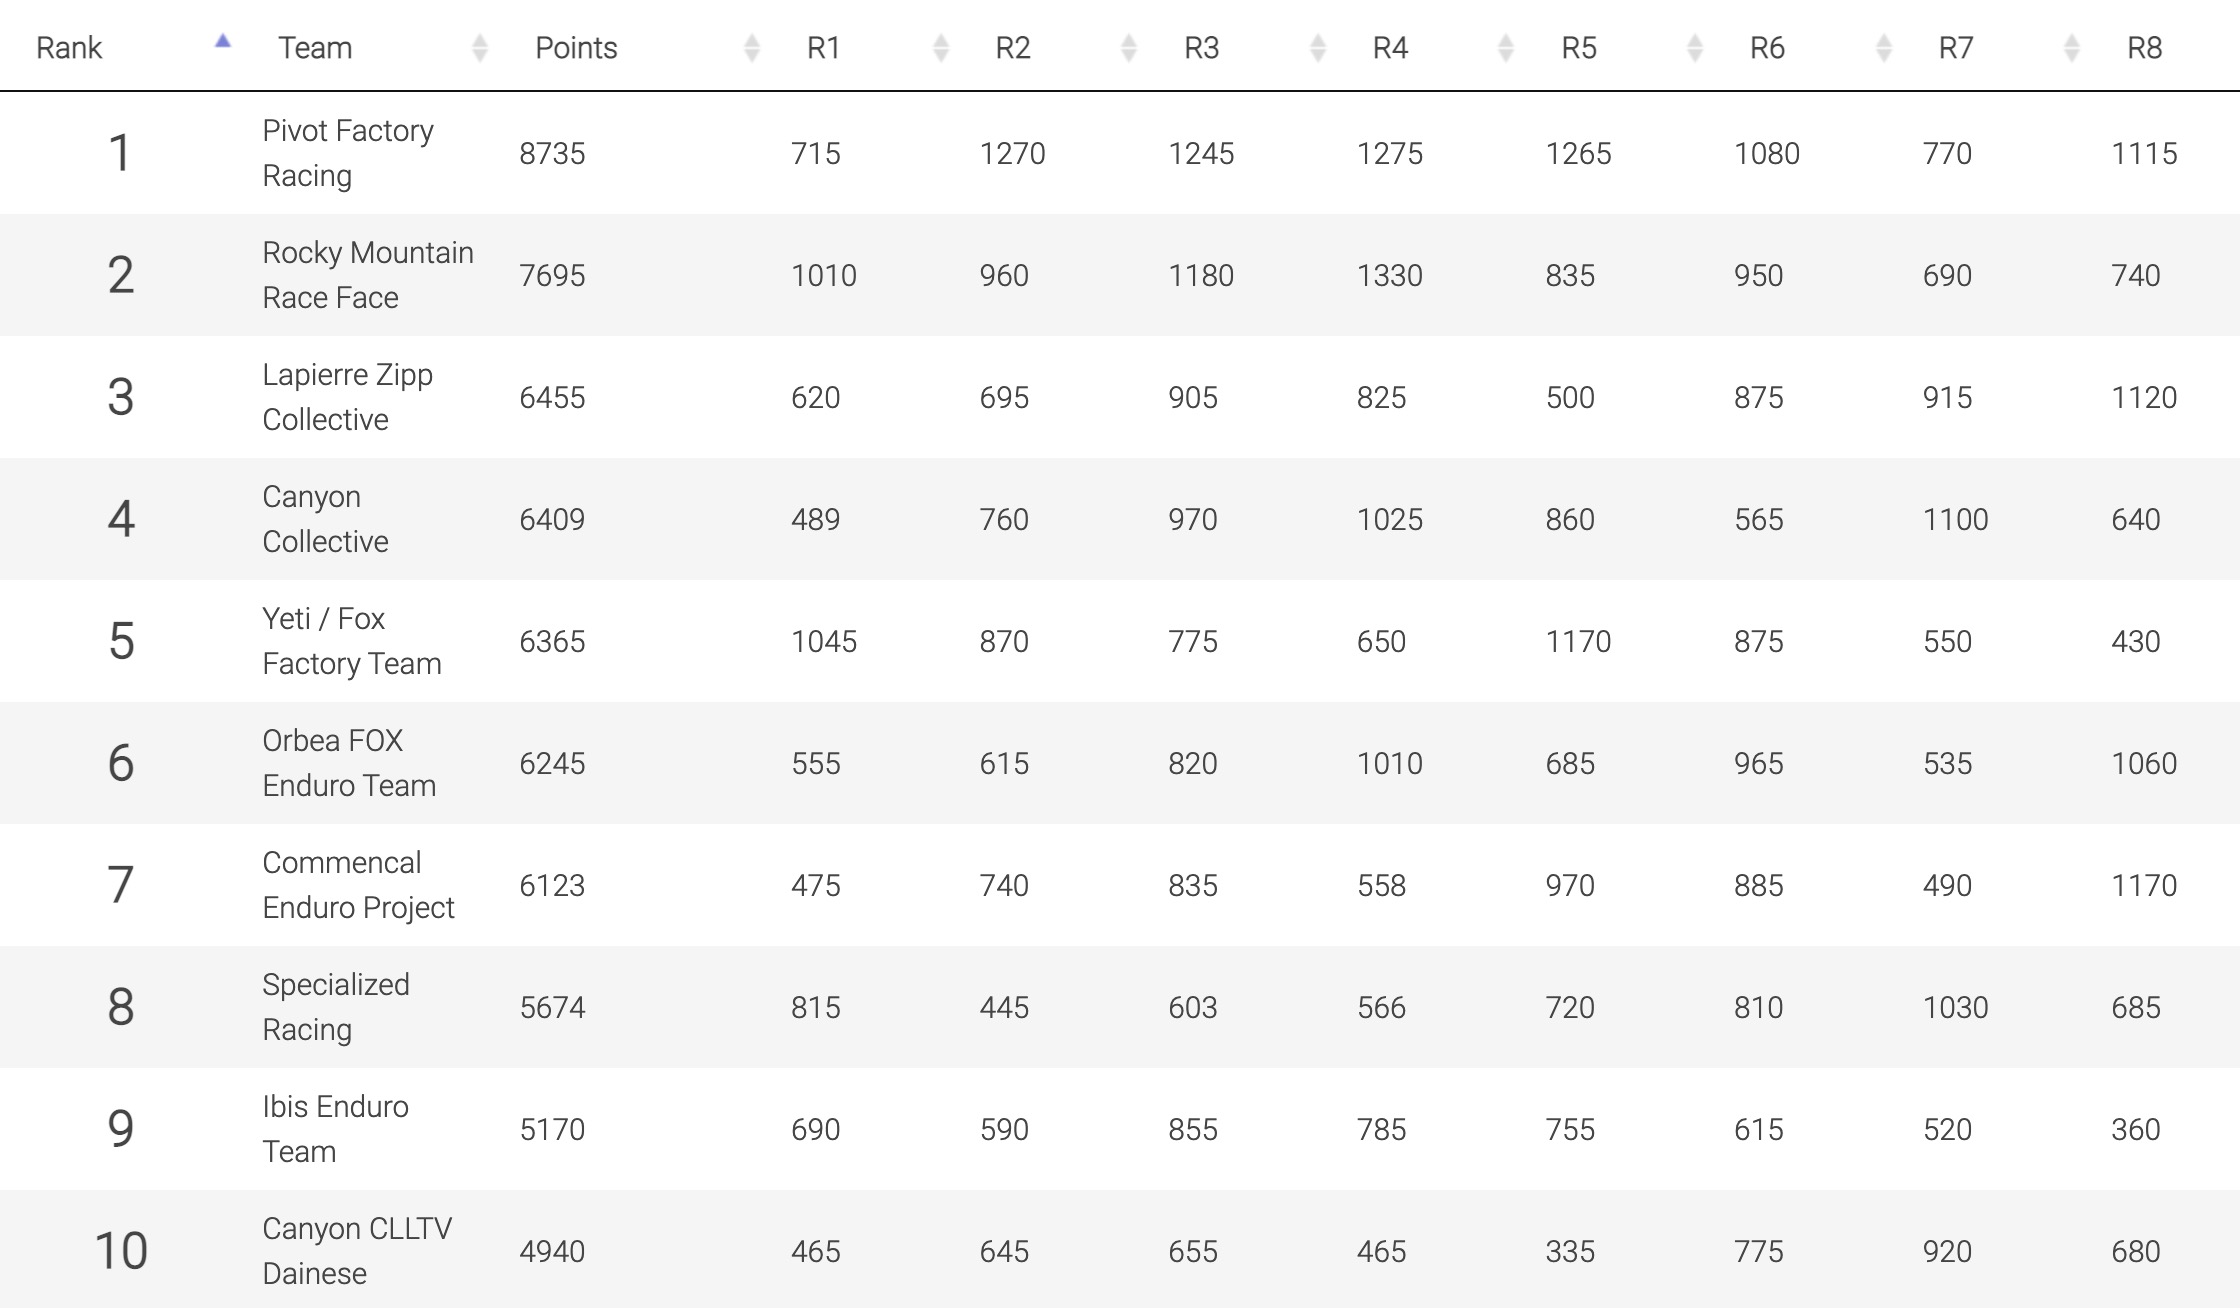Select the Canyon CLLTV Dainese team name

pyautogui.click(x=356, y=1251)
